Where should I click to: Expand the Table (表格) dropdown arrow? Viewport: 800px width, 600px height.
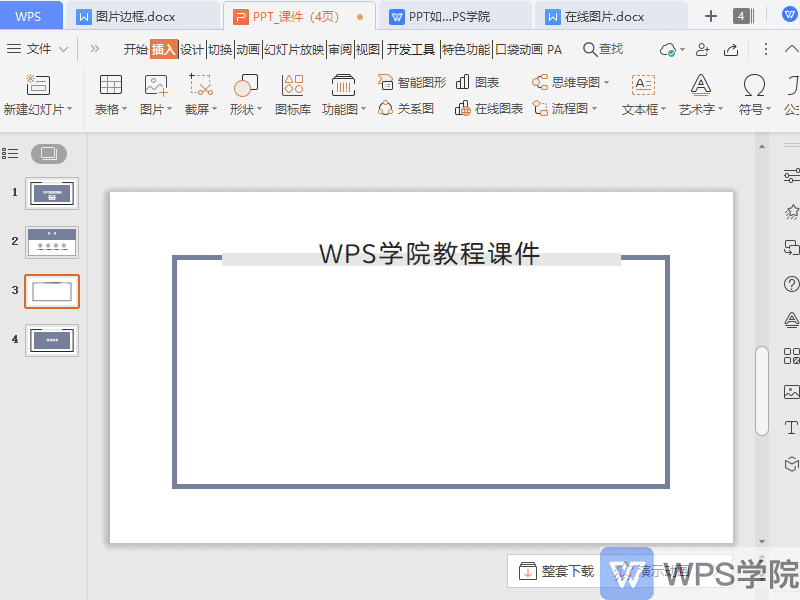[124, 109]
